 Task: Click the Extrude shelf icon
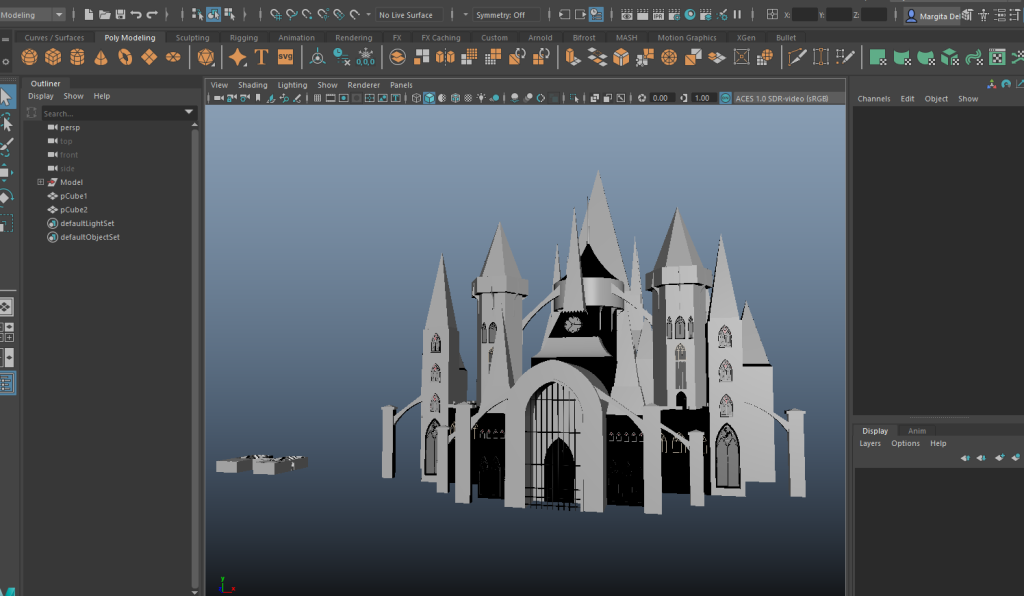coord(573,57)
